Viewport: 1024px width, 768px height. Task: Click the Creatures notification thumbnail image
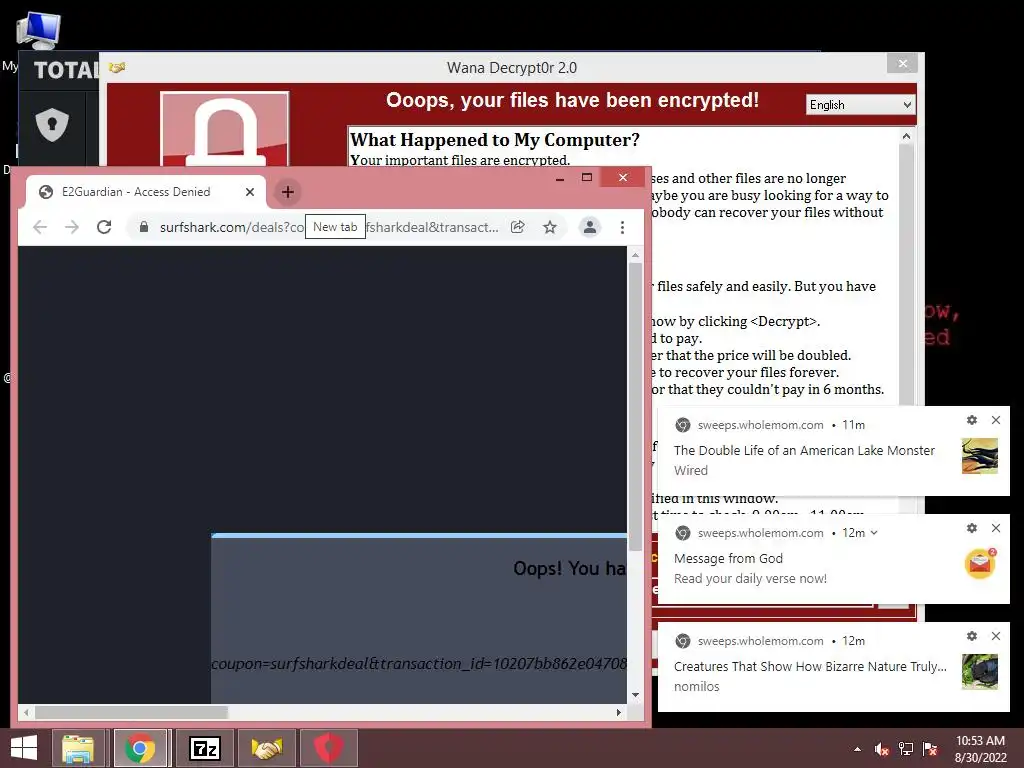980,671
